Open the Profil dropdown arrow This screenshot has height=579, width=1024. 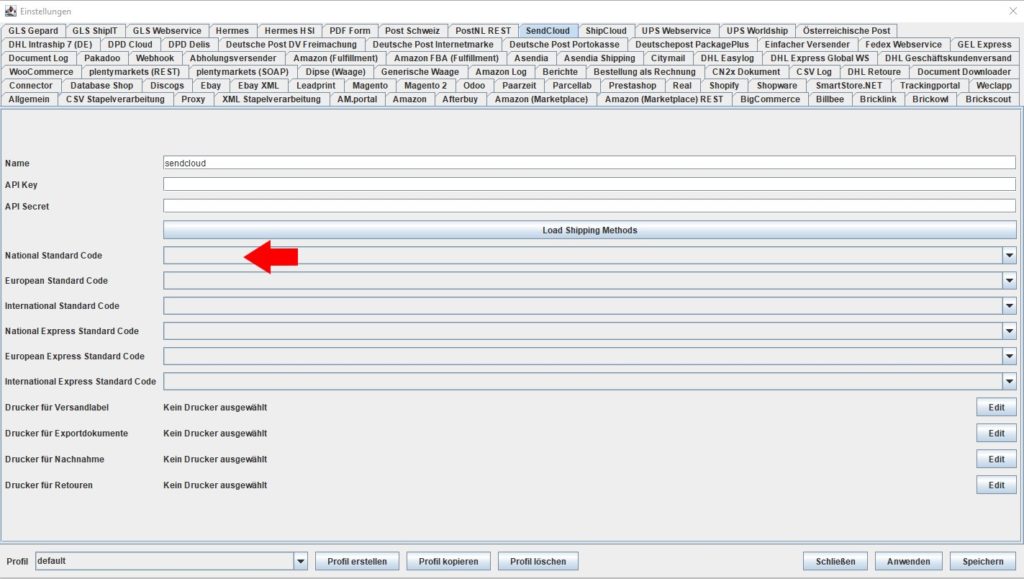[300, 561]
